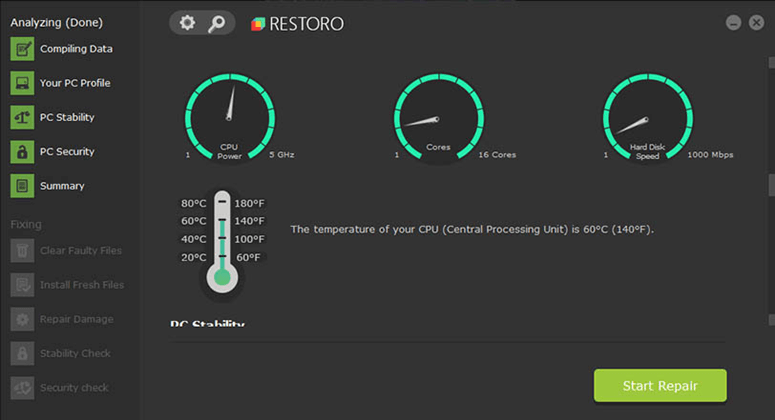775x420 pixels.
Task: Click the Security check shield icon
Action: coord(22,388)
